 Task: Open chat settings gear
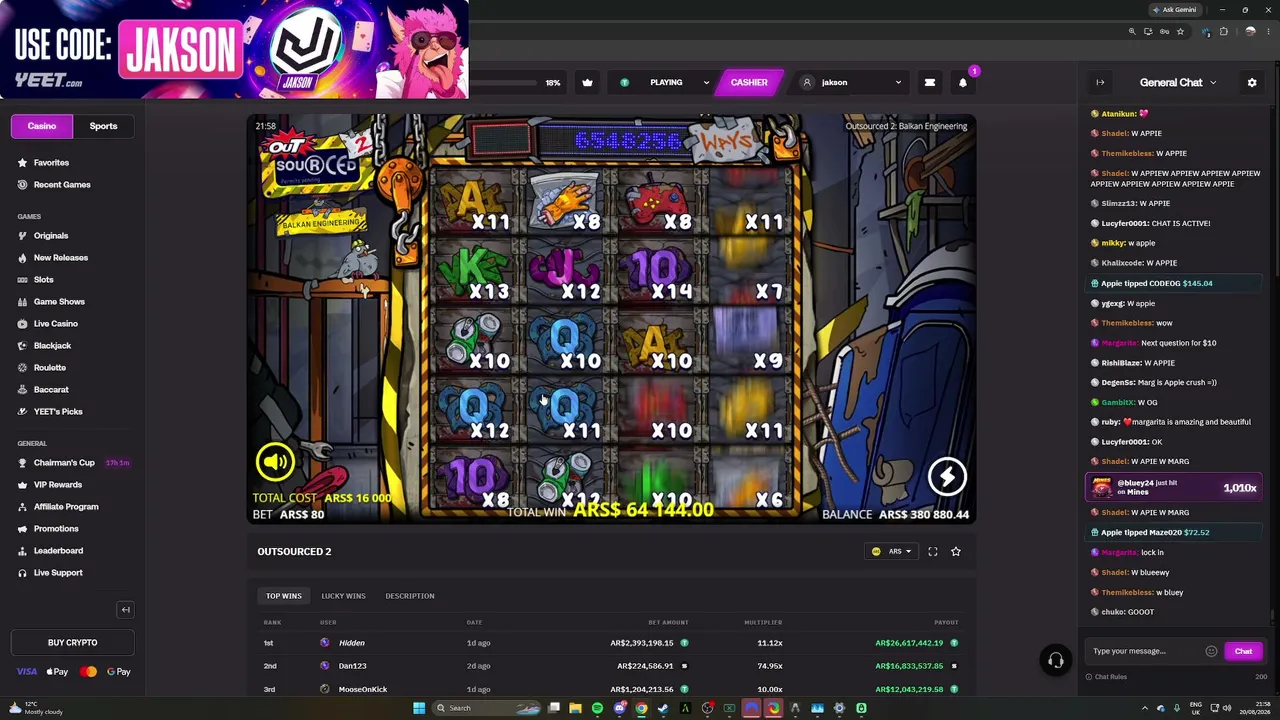(x=1251, y=83)
